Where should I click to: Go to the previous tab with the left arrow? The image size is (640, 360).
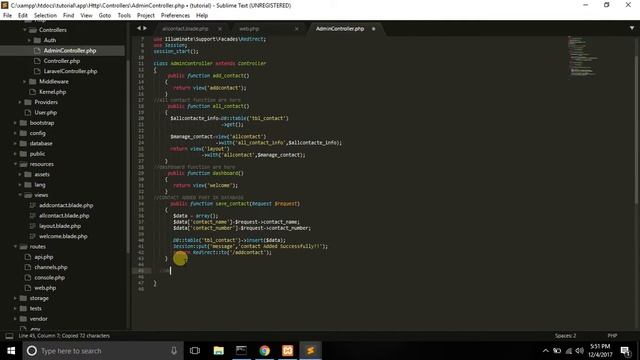coord(139,28)
